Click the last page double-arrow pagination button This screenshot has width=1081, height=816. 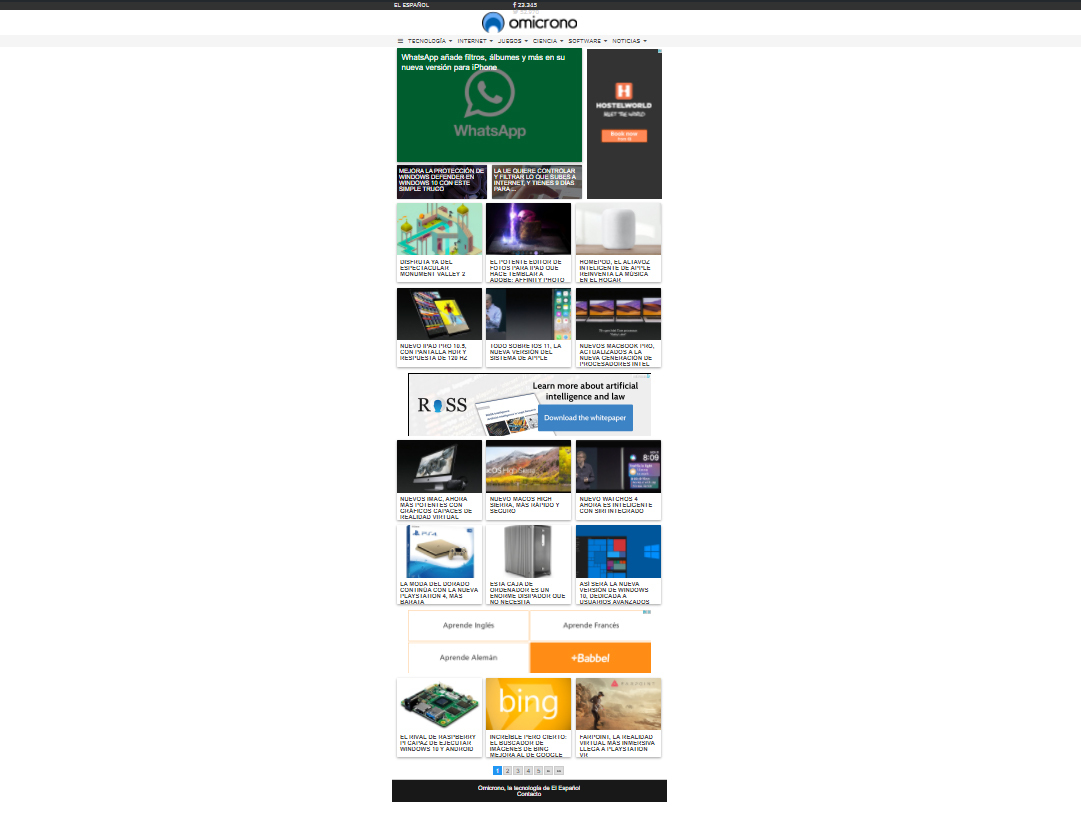coord(559,771)
